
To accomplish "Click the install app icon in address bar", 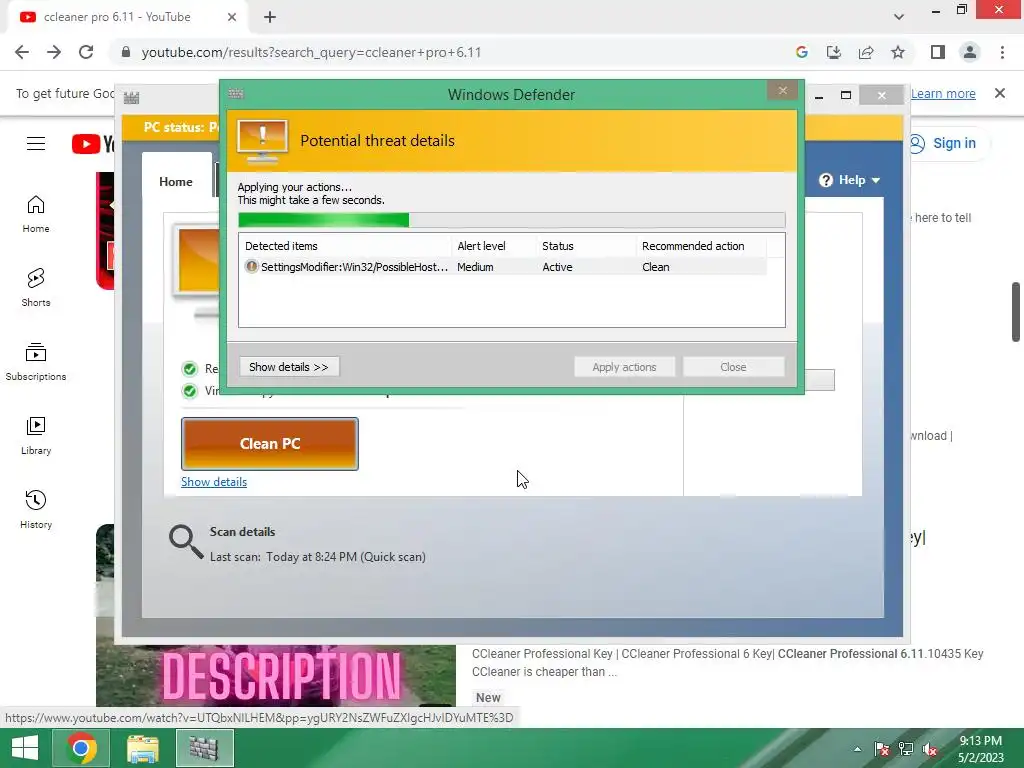I will point(834,52).
